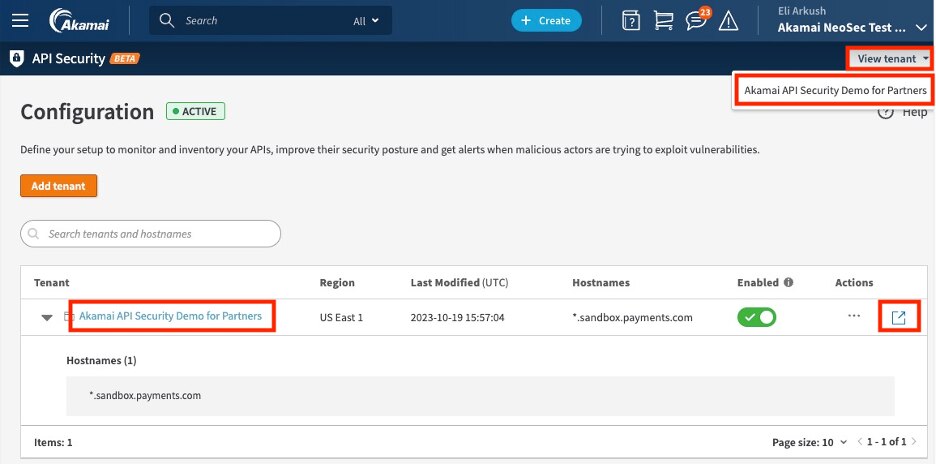936x464 pixels.
Task: Open the shopping cart icon
Action: coord(663,21)
